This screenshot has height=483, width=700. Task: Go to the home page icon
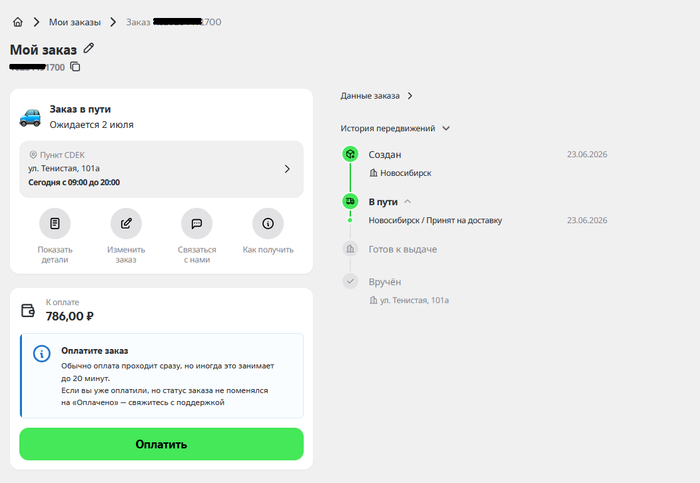pos(18,22)
